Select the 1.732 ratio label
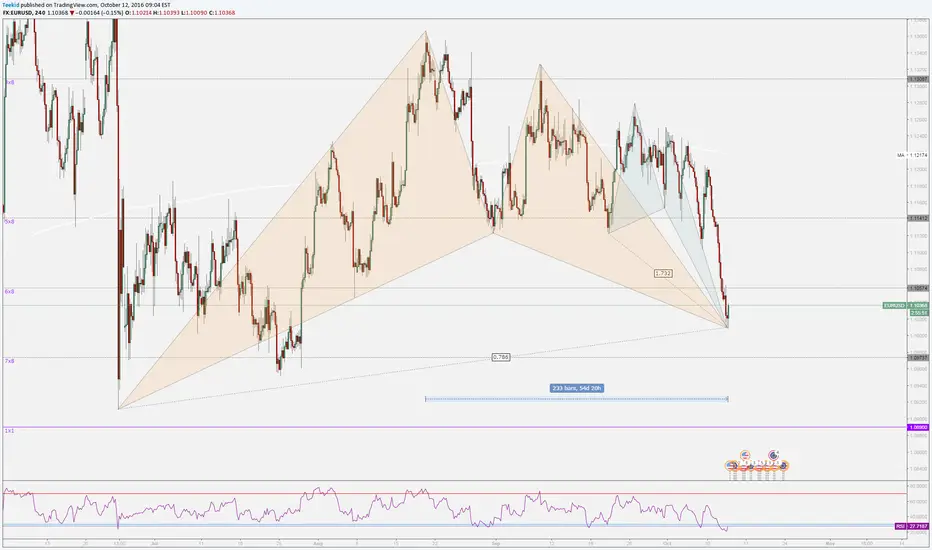 click(x=663, y=274)
